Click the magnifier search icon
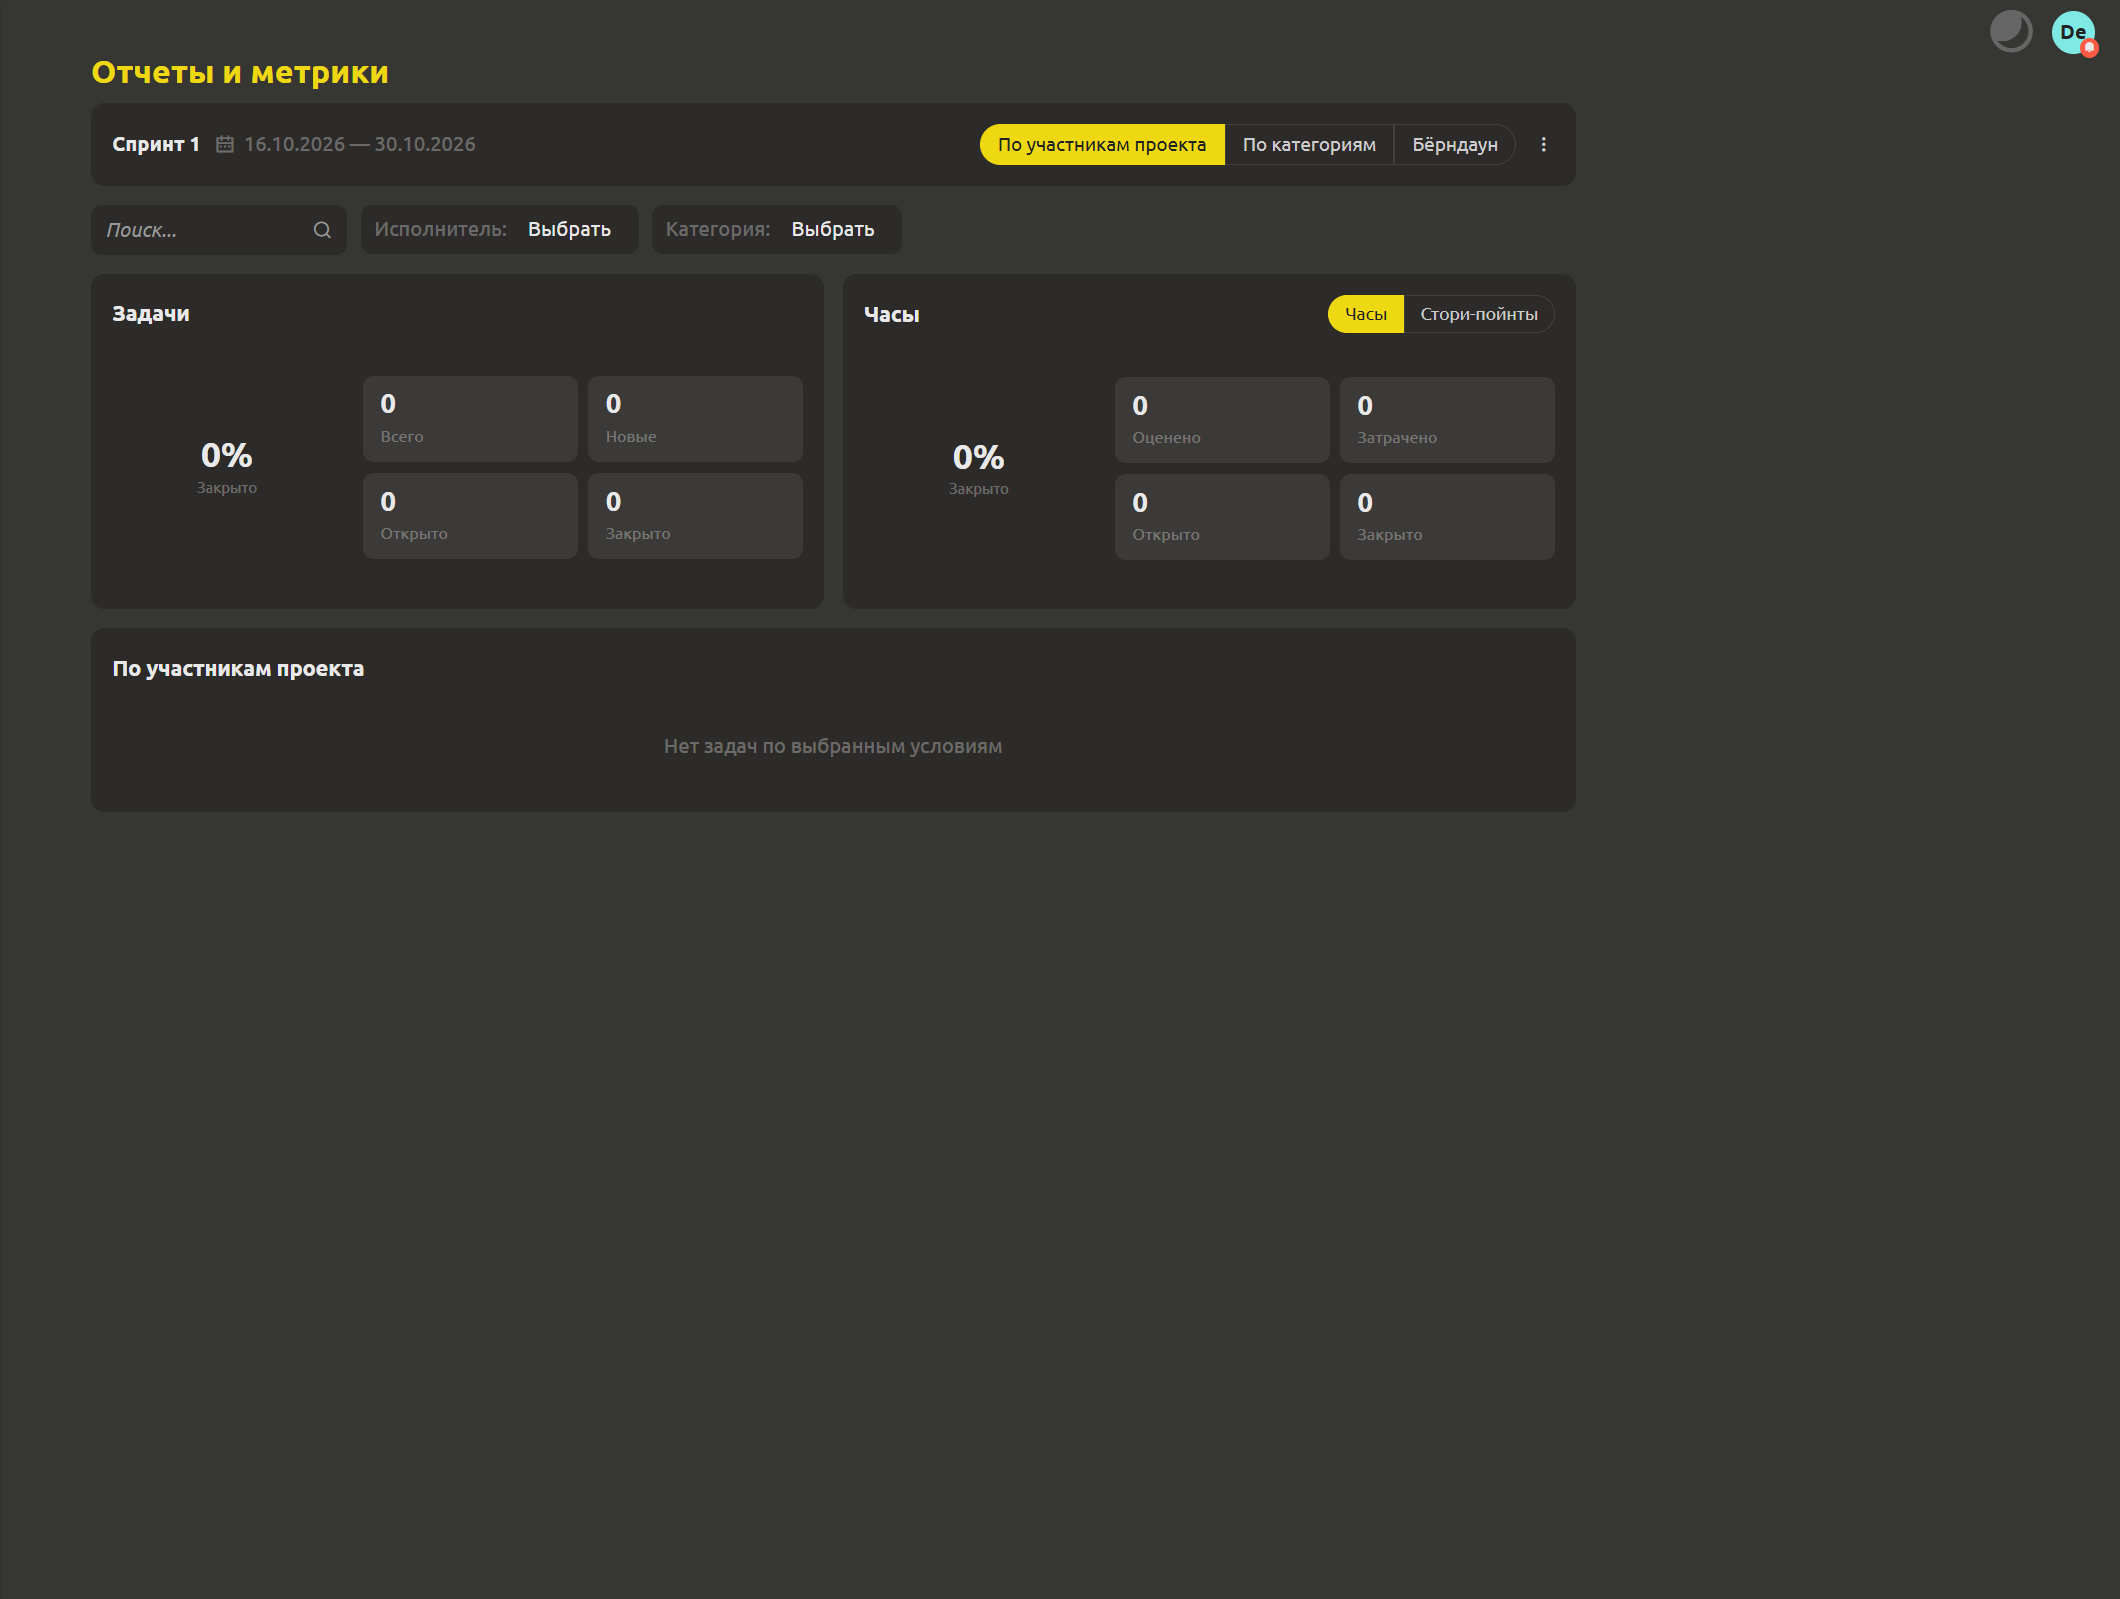The width and height of the screenshot is (2120, 1599). [322, 230]
